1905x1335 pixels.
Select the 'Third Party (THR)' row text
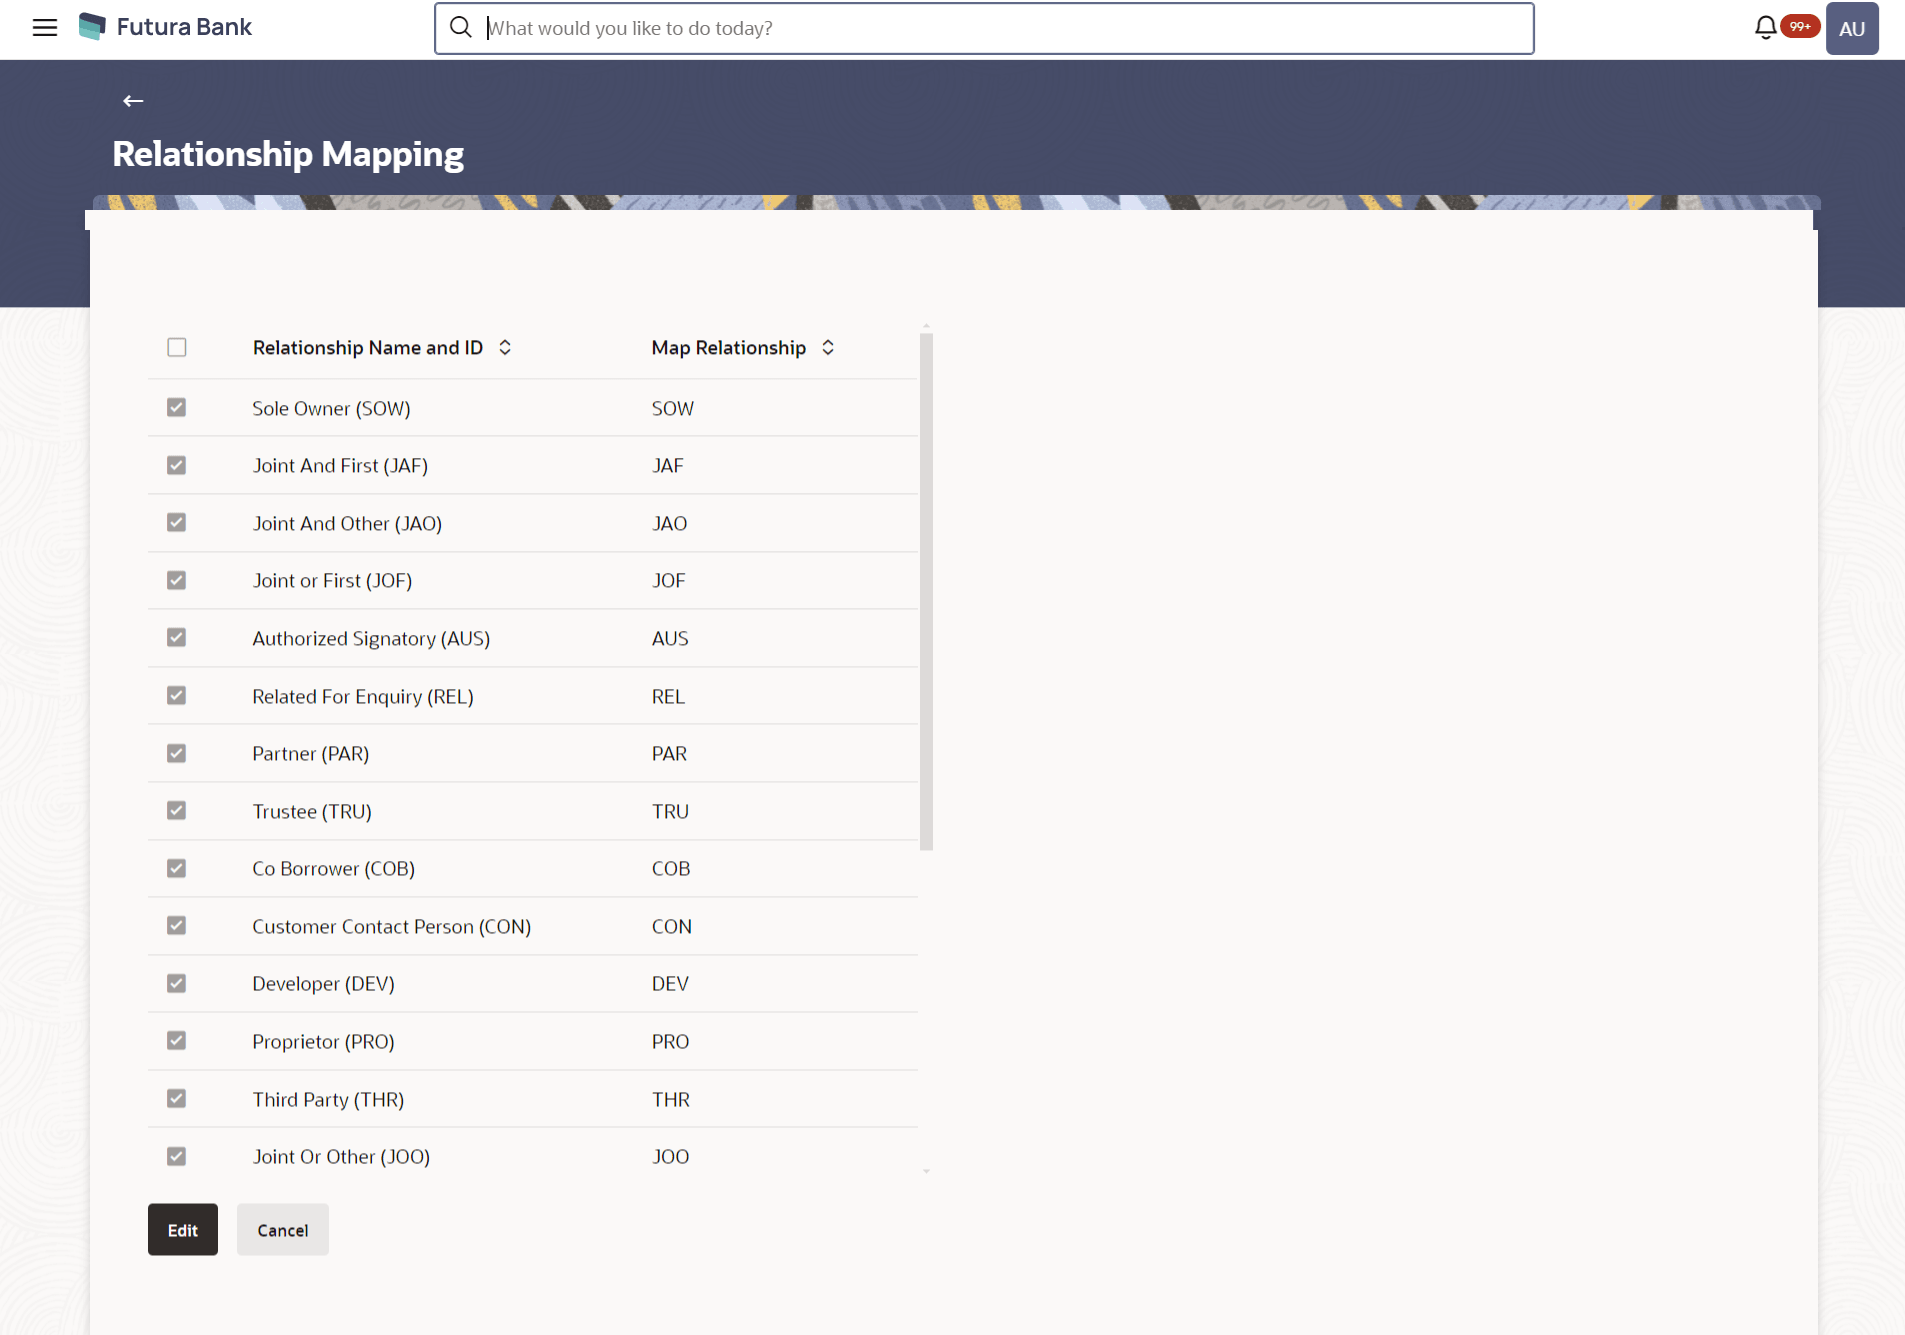click(x=328, y=1099)
